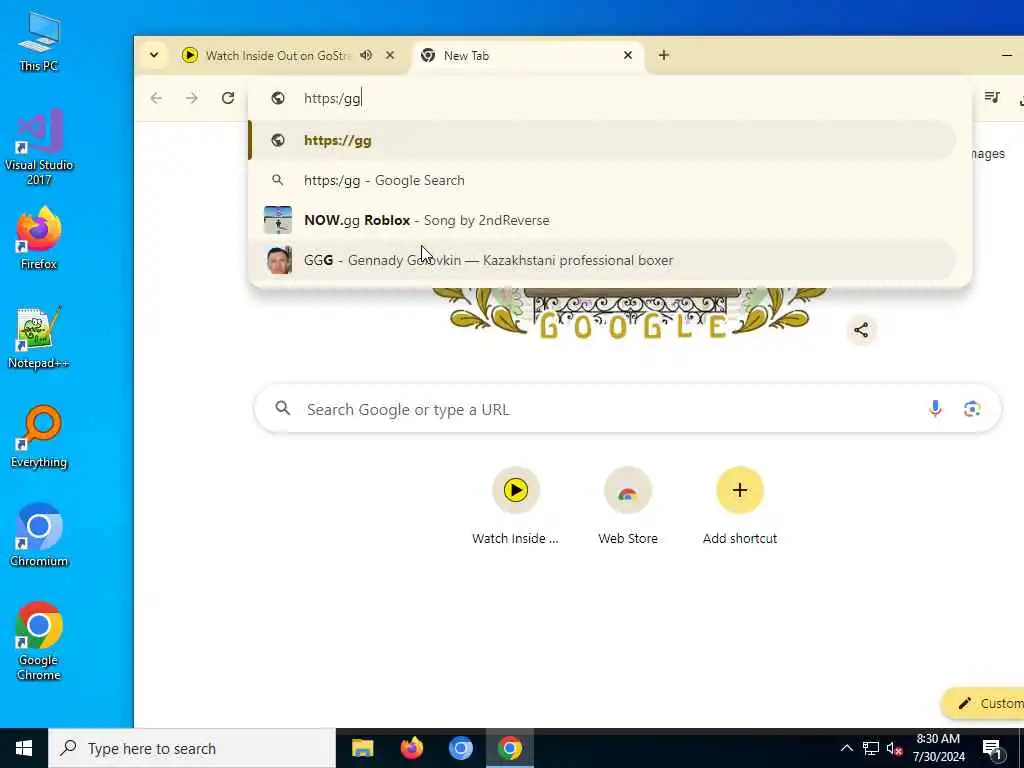Select Everything desktop icon
This screenshot has width=1024, height=768.
[39, 436]
